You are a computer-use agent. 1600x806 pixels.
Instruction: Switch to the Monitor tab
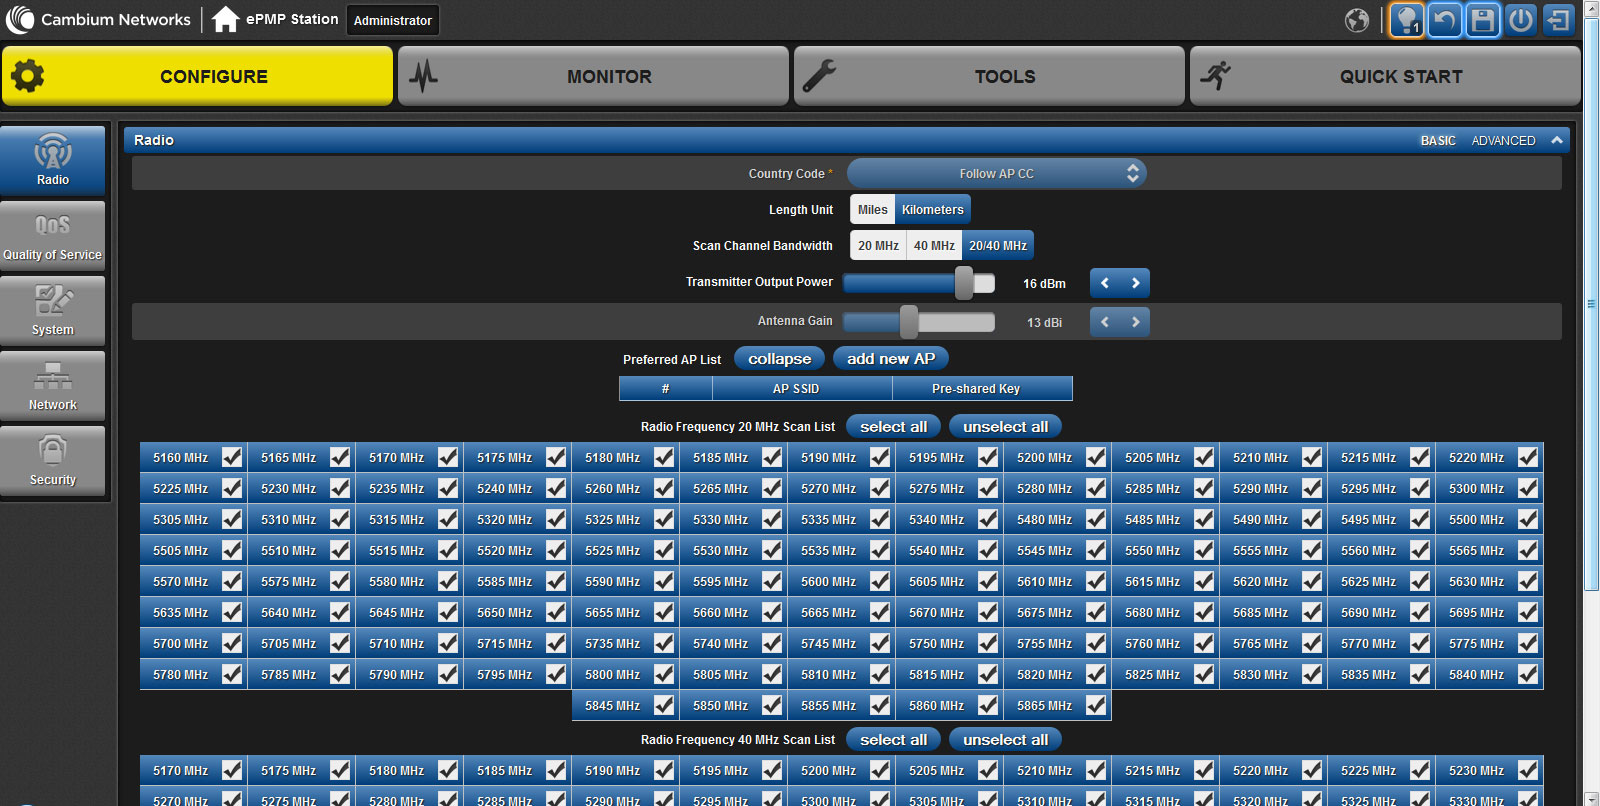(x=593, y=76)
